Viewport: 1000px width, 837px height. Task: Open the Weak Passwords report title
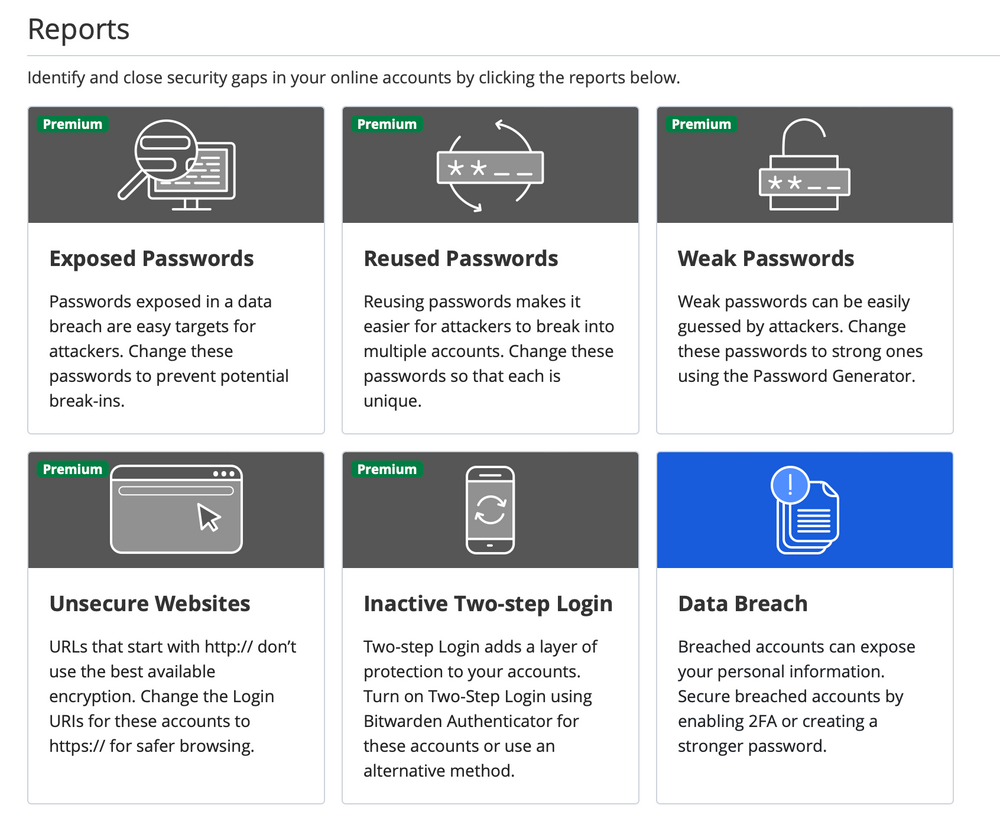coord(766,258)
